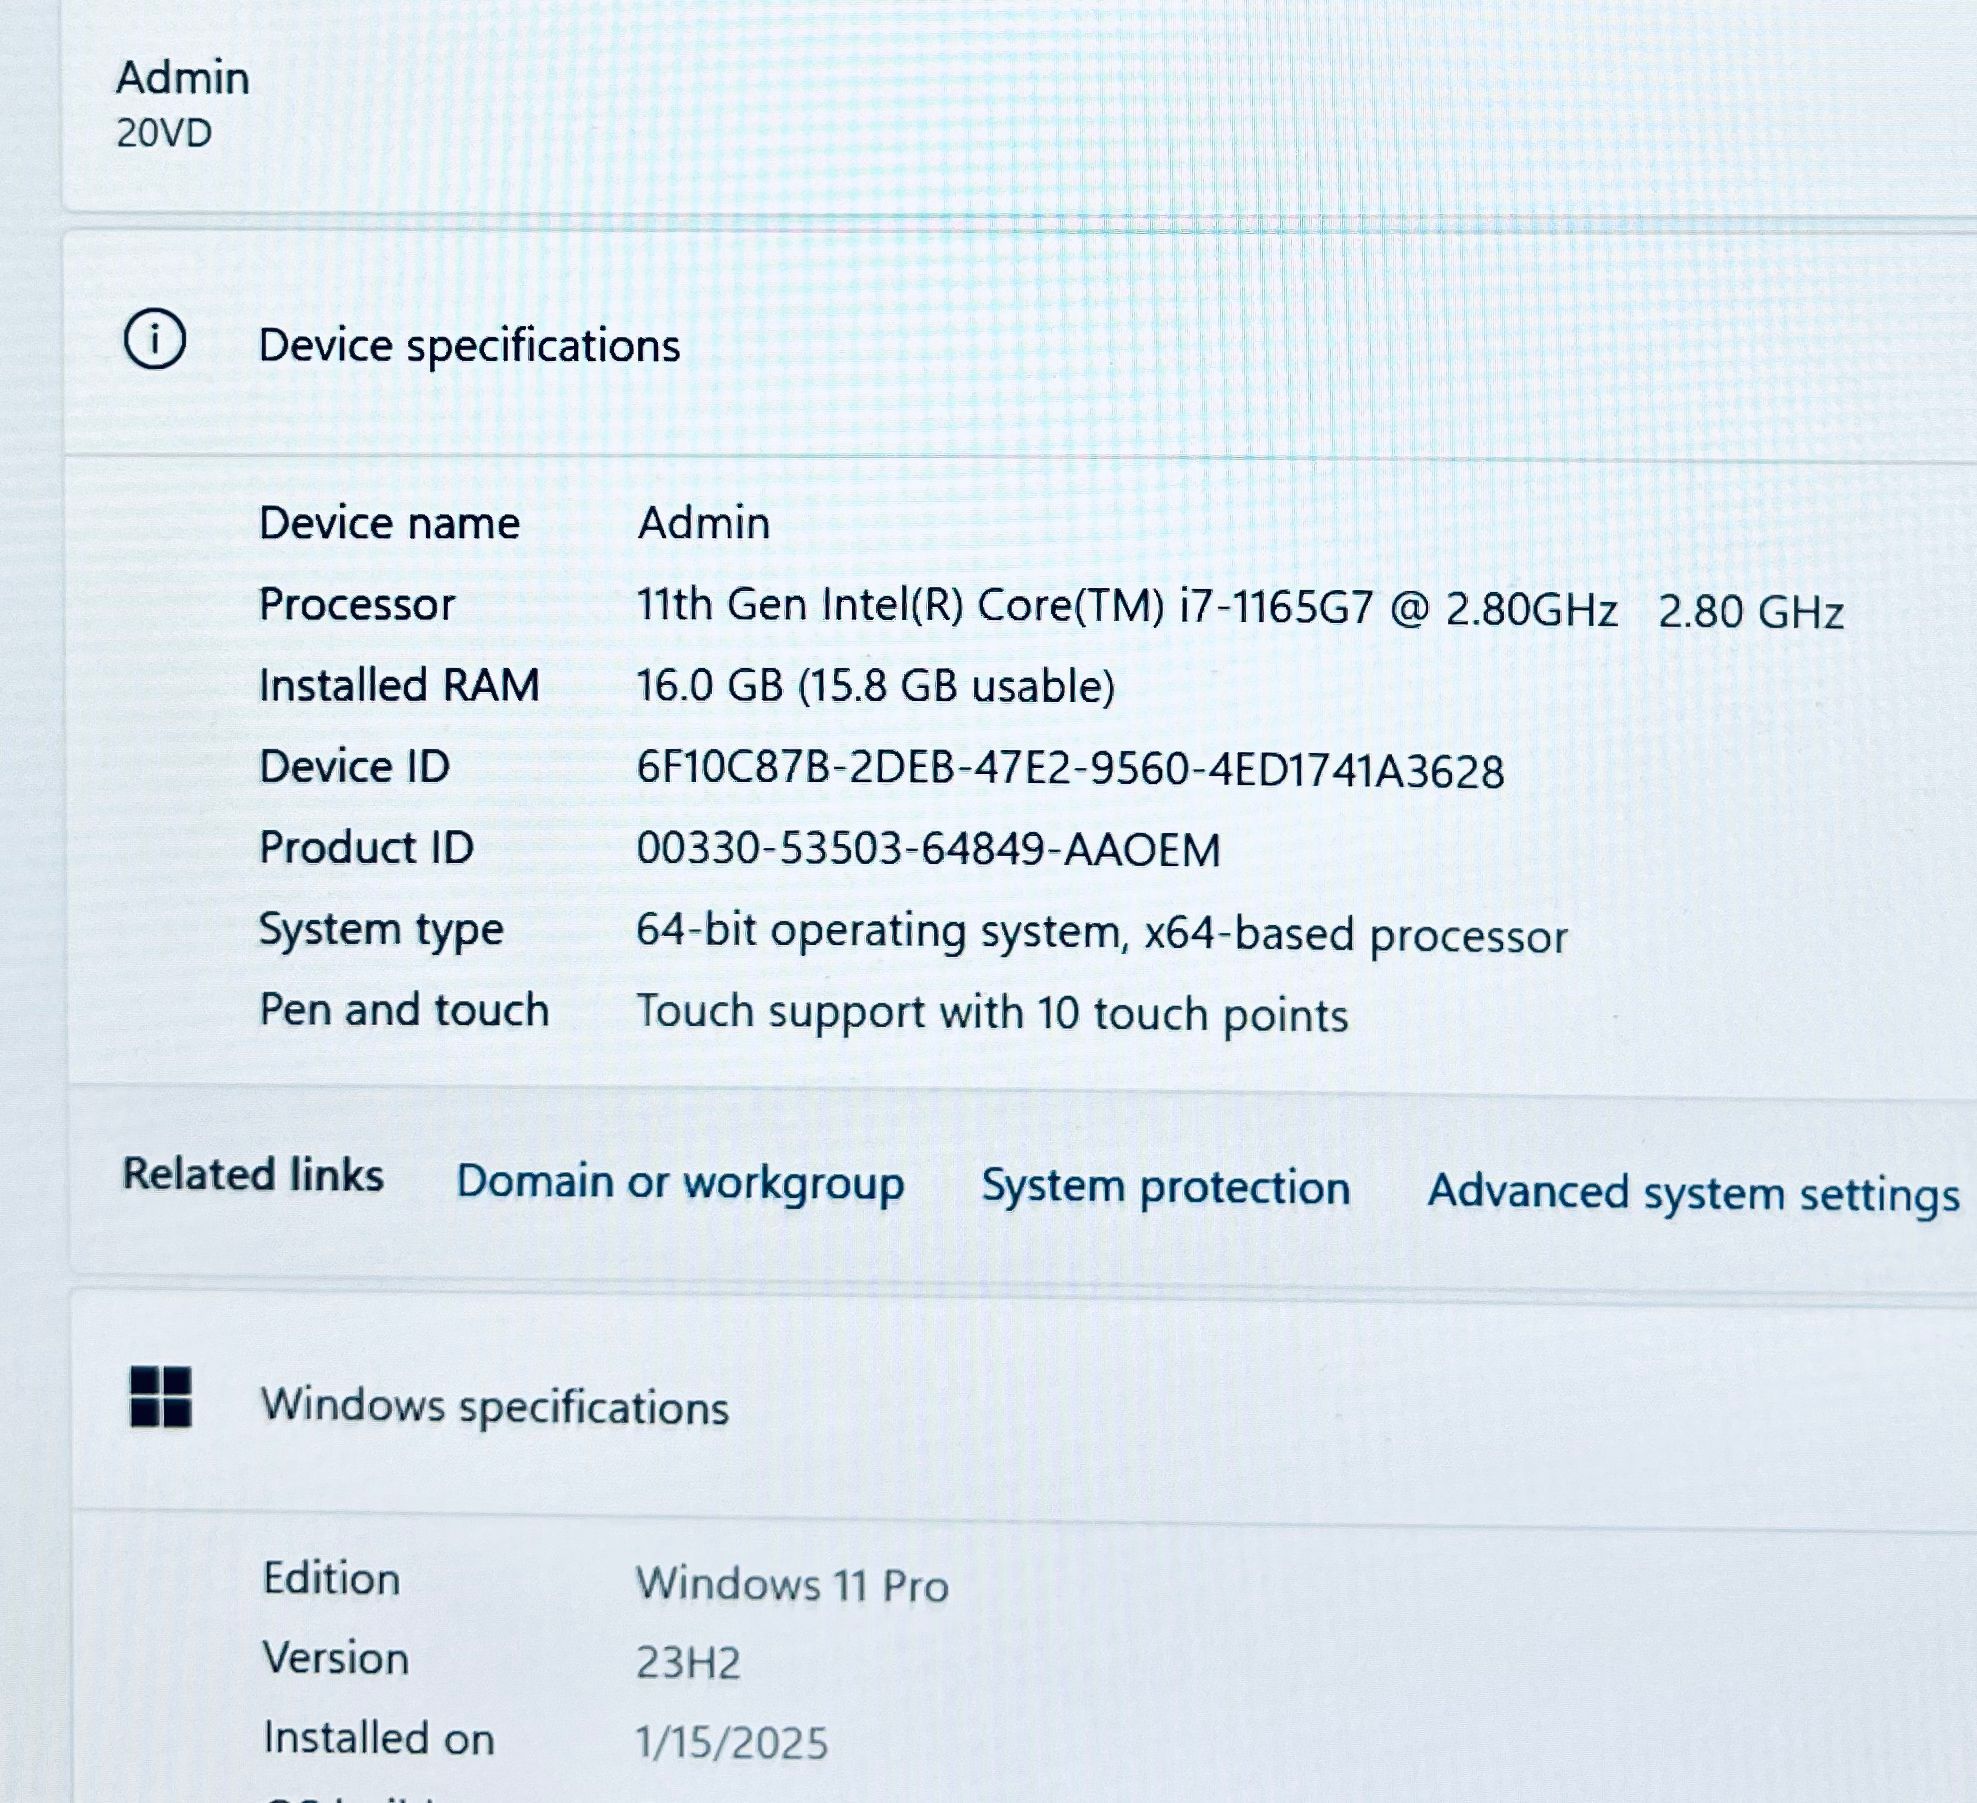Select the device name value Admin
Image resolution: width=1977 pixels, height=1803 pixels.
pos(704,523)
